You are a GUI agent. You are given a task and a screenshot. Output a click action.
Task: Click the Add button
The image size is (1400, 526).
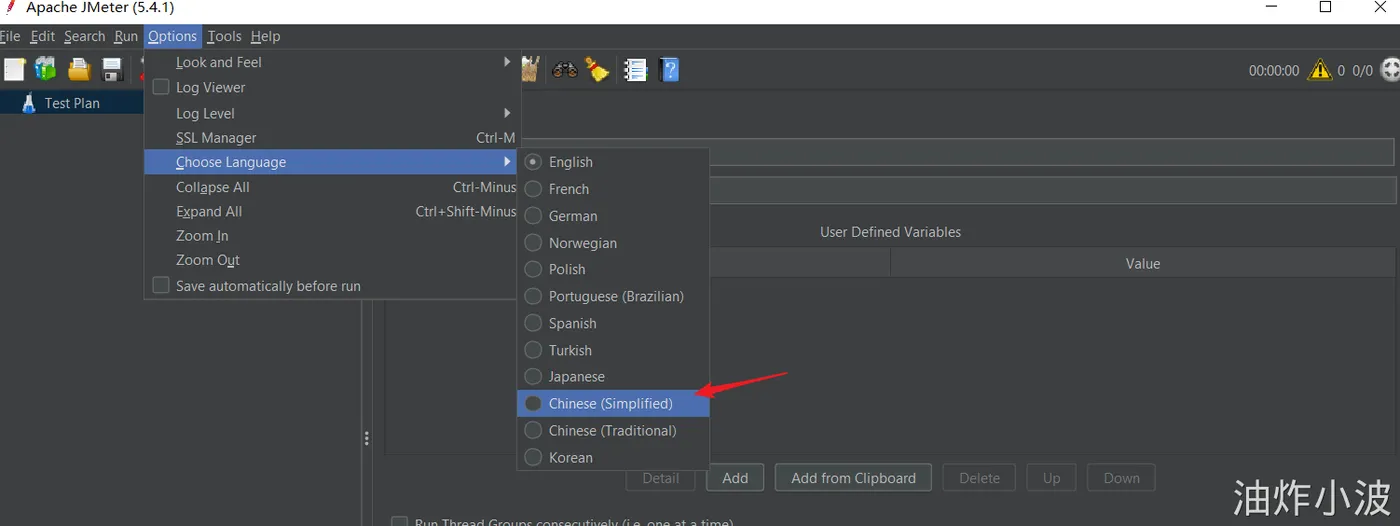click(735, 478)
